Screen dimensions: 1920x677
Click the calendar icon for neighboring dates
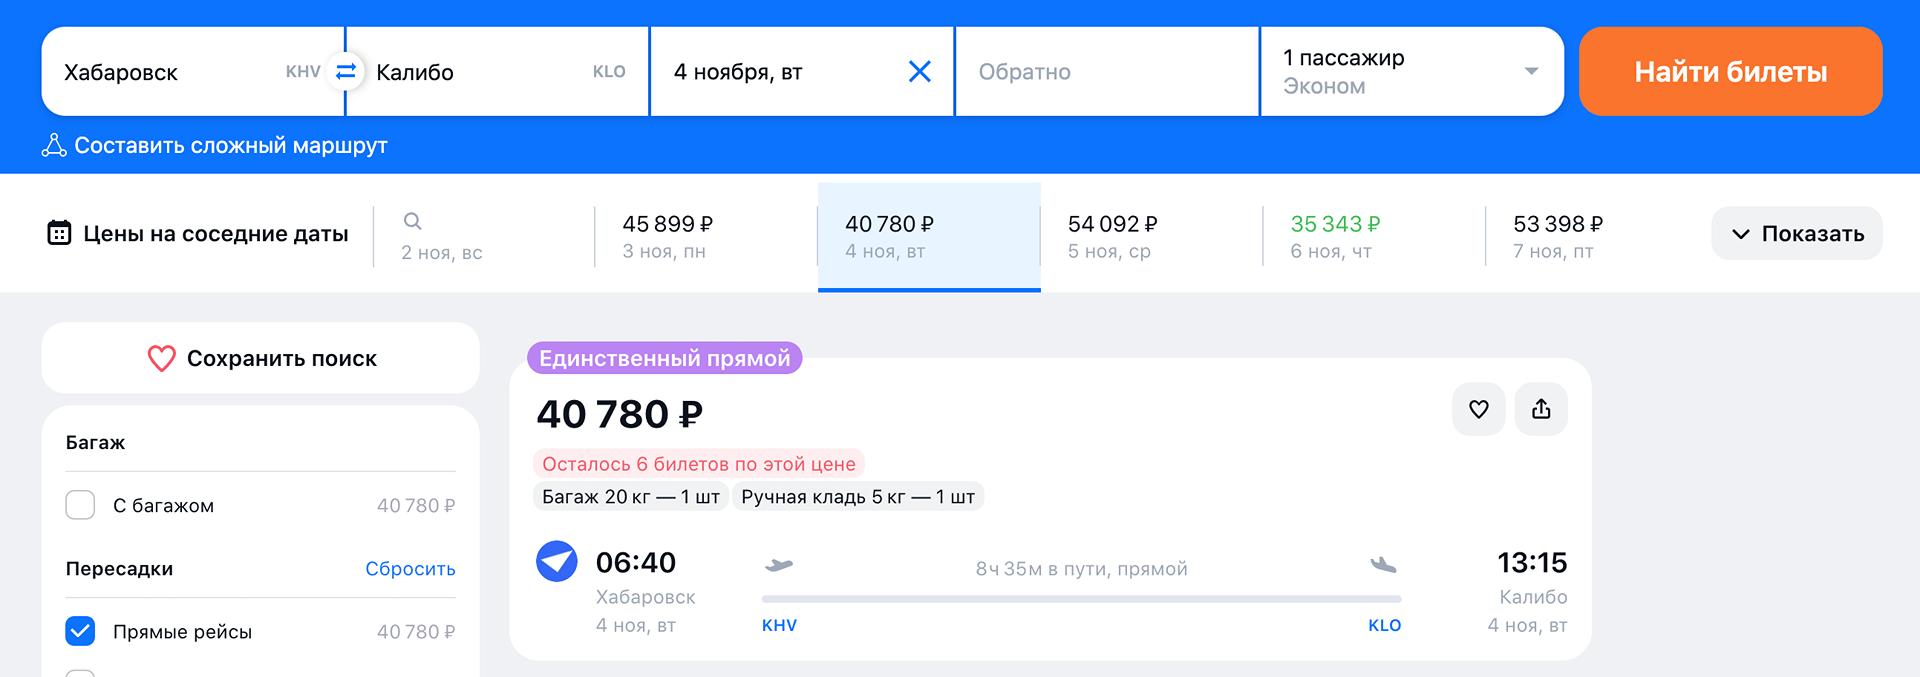point(59,234)
